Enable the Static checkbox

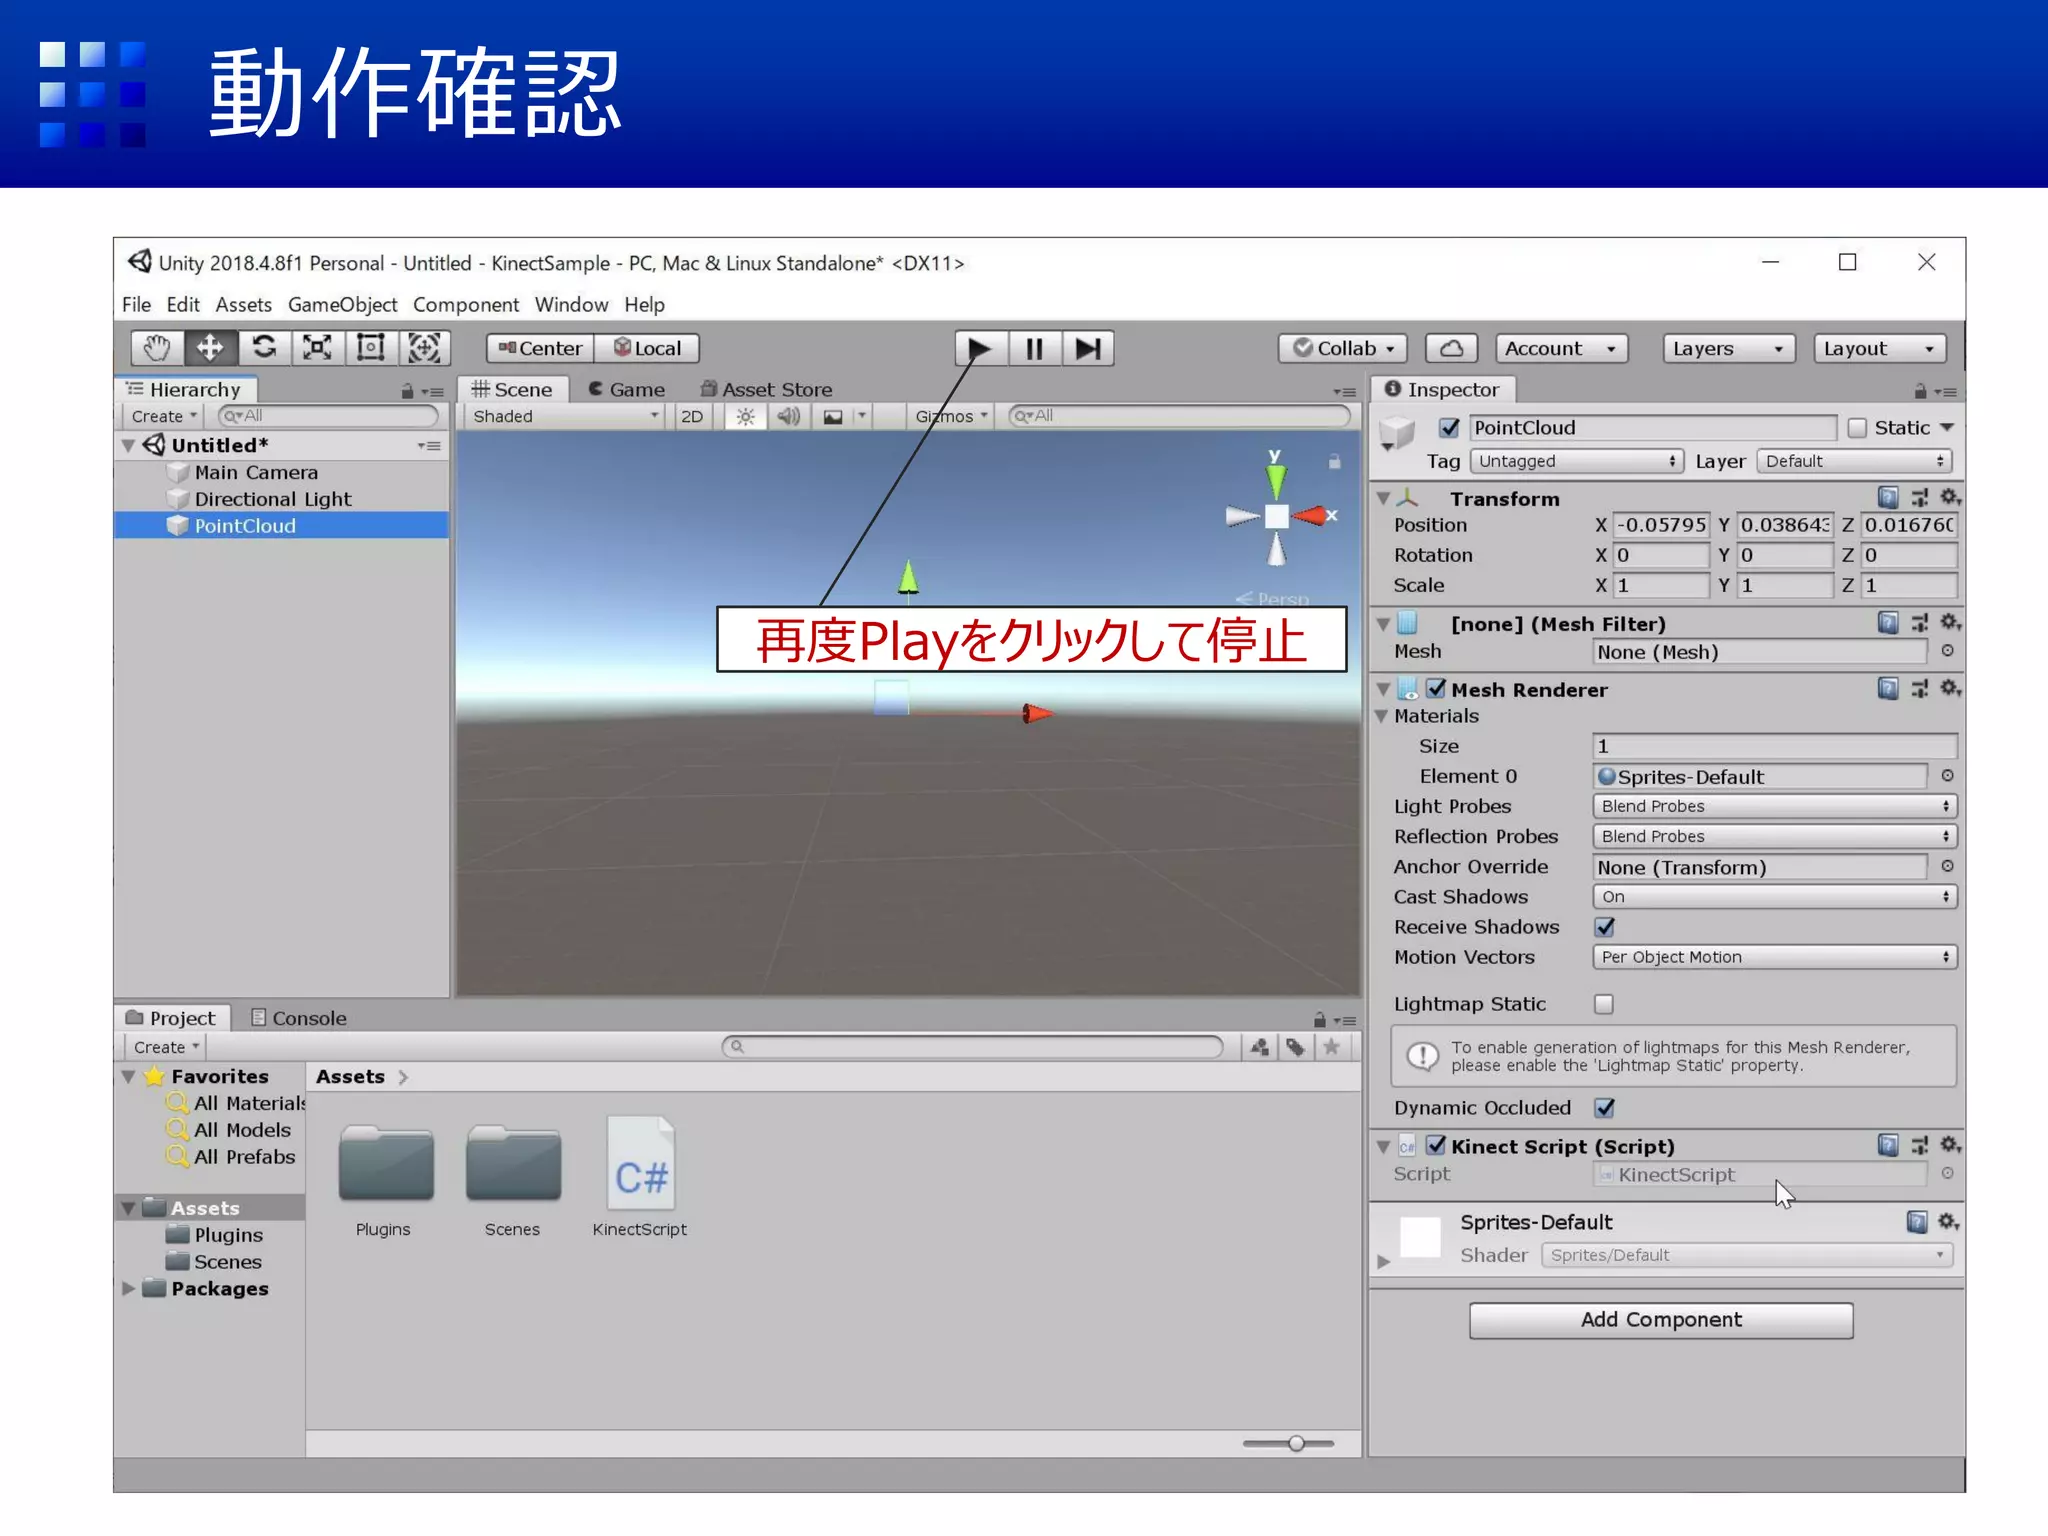pyautogui.click(x=1858, y=428)
